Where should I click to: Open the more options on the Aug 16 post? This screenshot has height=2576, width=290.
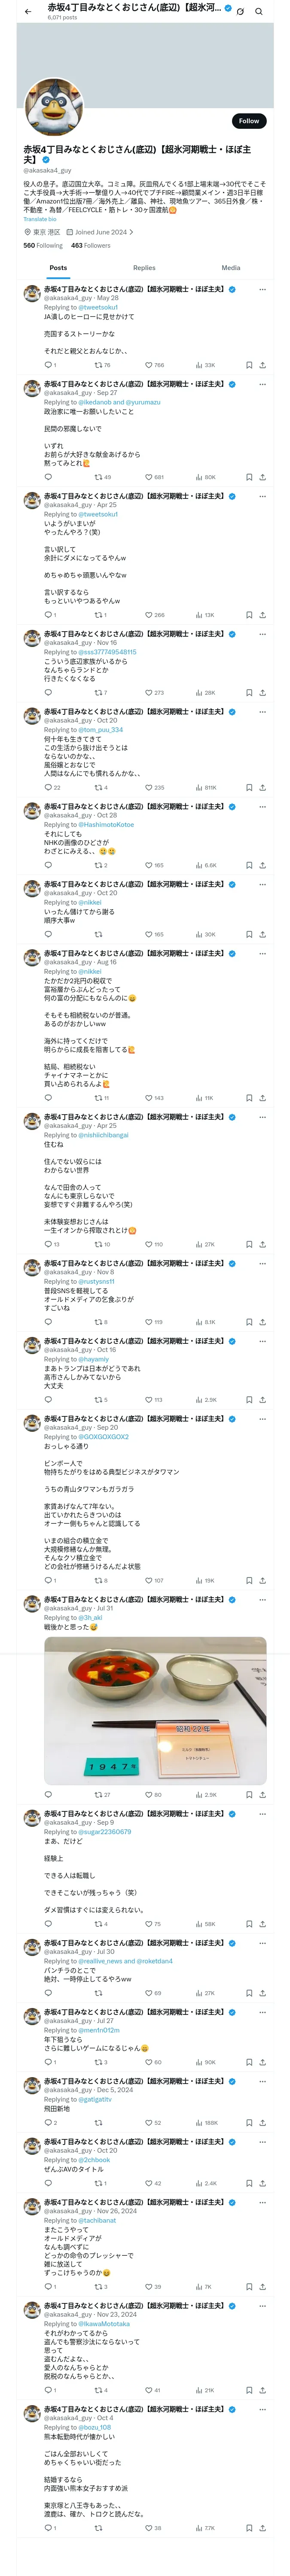tap(262, 954)
